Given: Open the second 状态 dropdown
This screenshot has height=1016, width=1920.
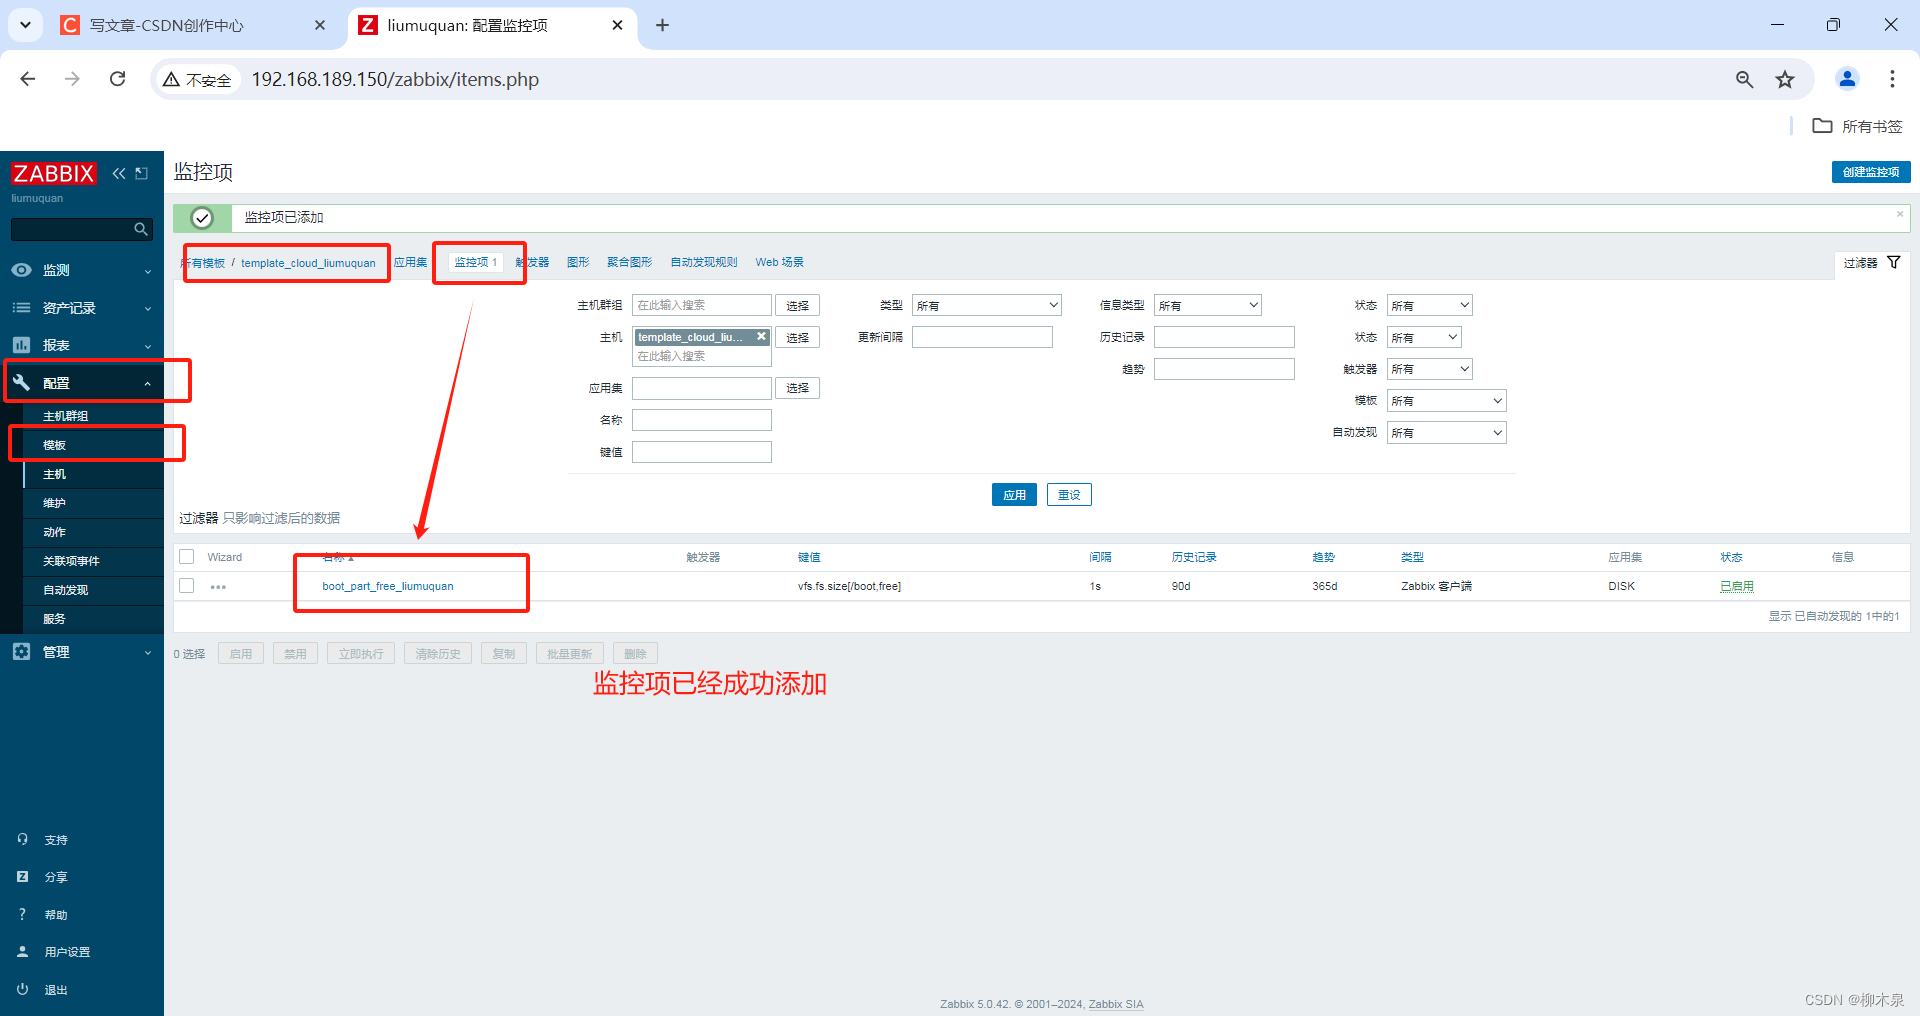Looking at the screenshot, I should click(1424, 337).
